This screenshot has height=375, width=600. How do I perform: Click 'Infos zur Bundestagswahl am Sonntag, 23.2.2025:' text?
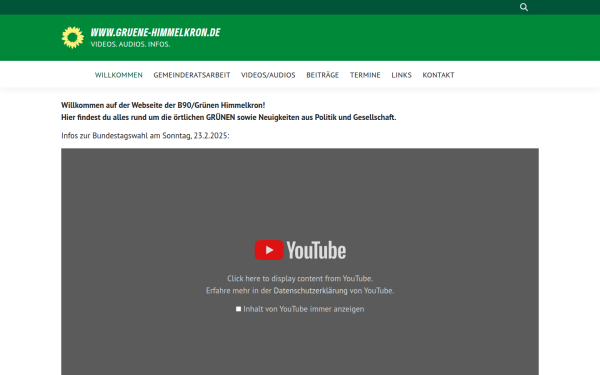145,135
